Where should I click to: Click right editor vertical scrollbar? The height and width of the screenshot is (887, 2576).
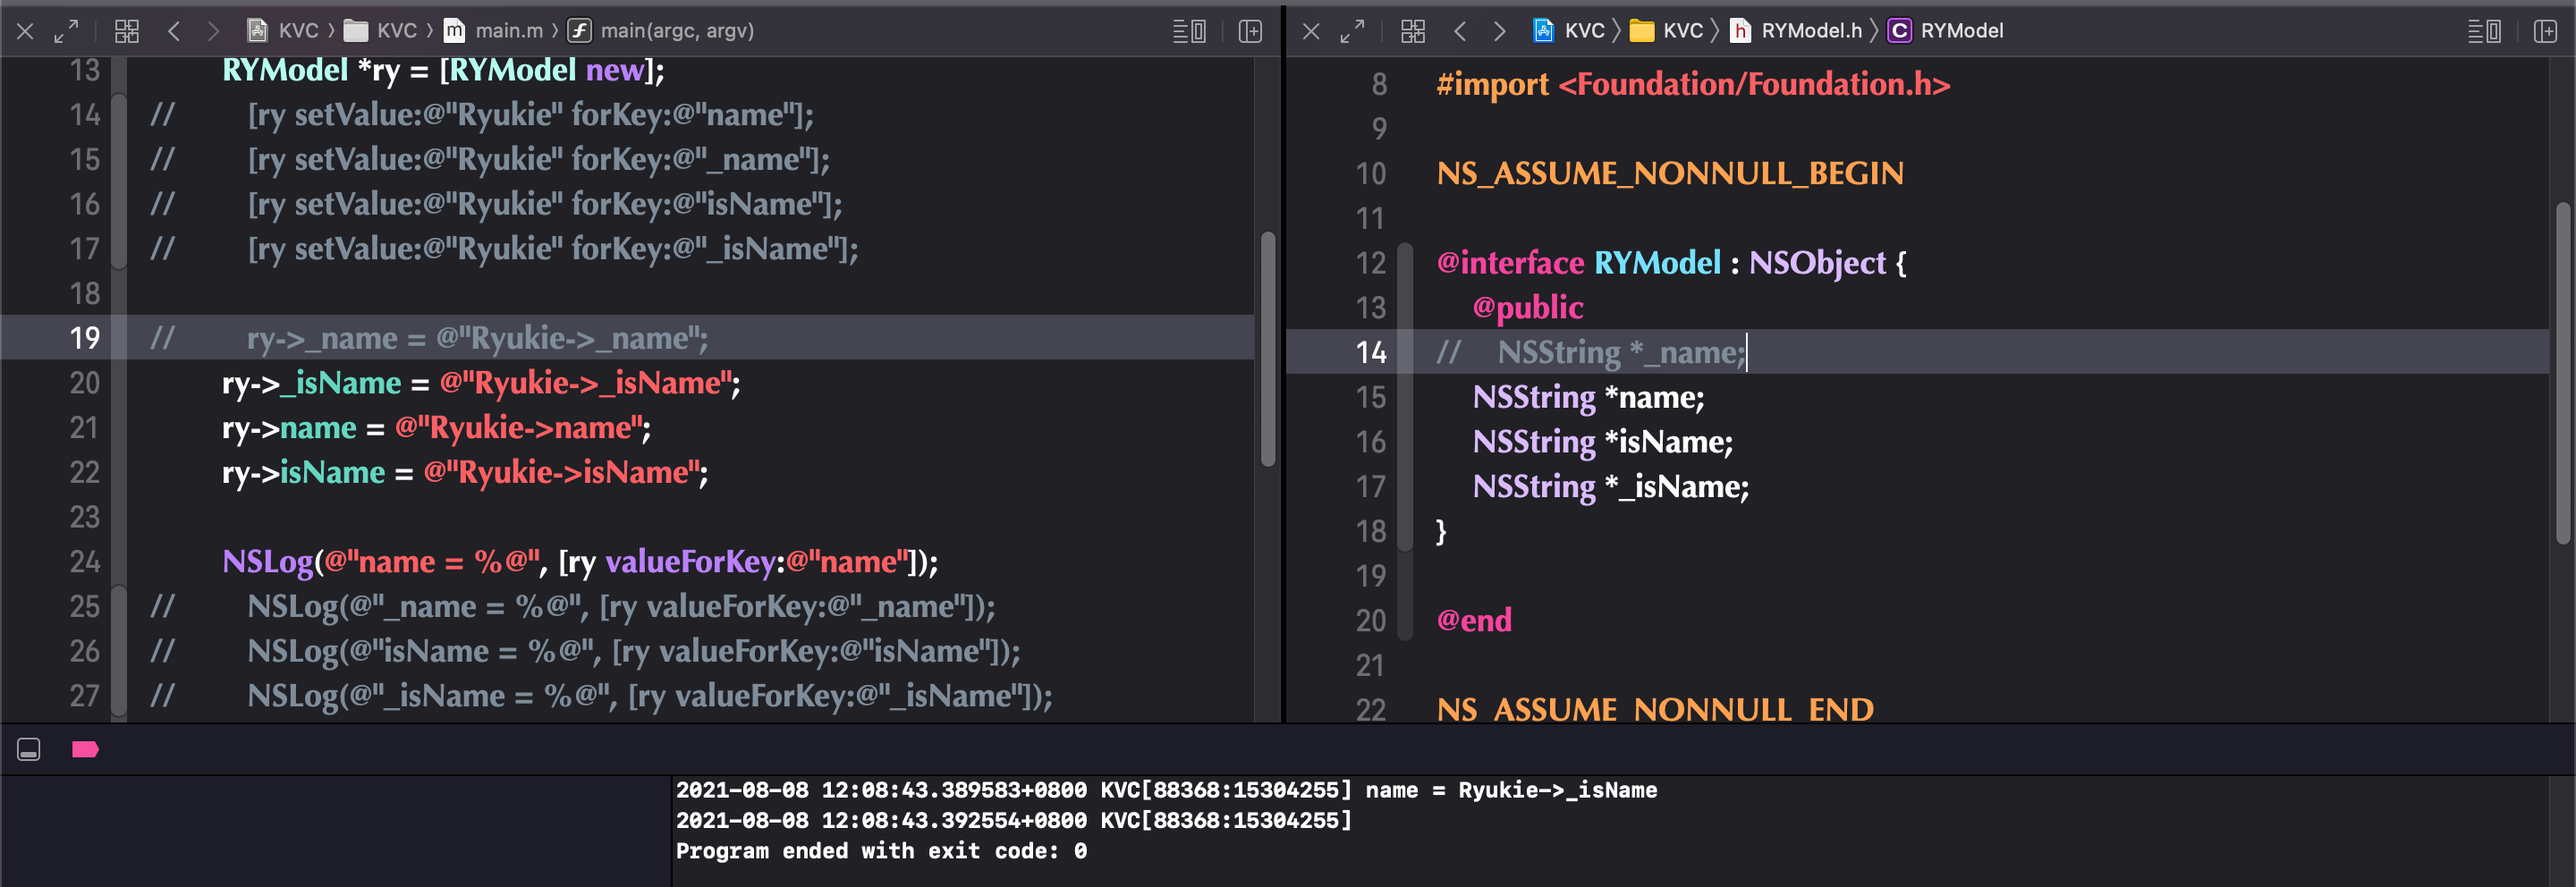tap(2562, 373)
